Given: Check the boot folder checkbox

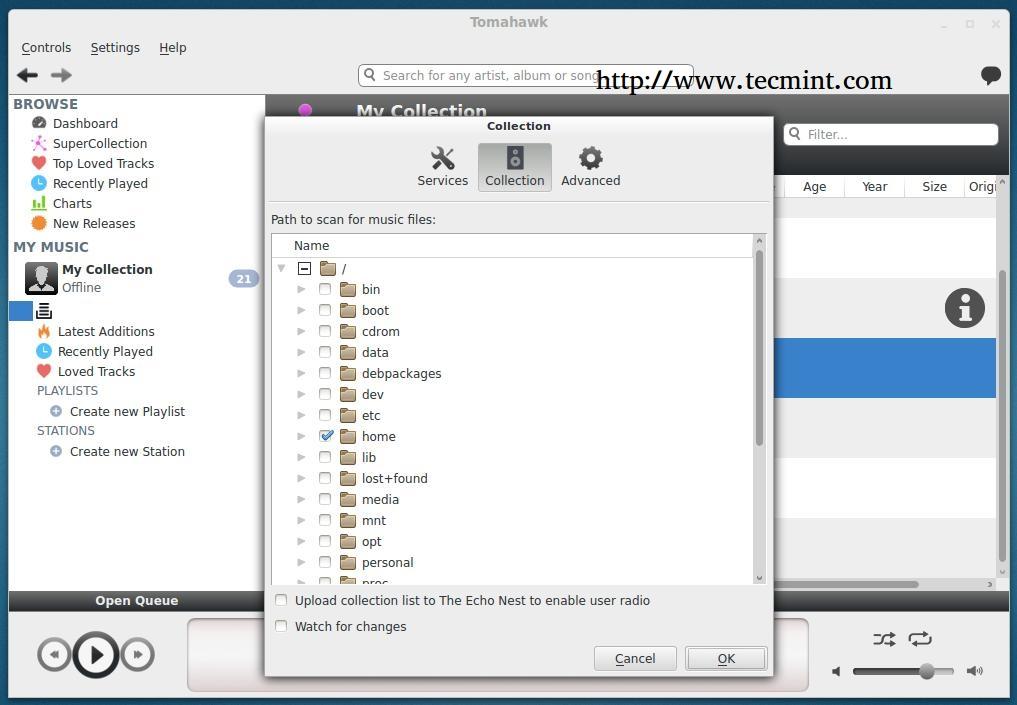Looking at the screenshot, I should click(325, 310).
